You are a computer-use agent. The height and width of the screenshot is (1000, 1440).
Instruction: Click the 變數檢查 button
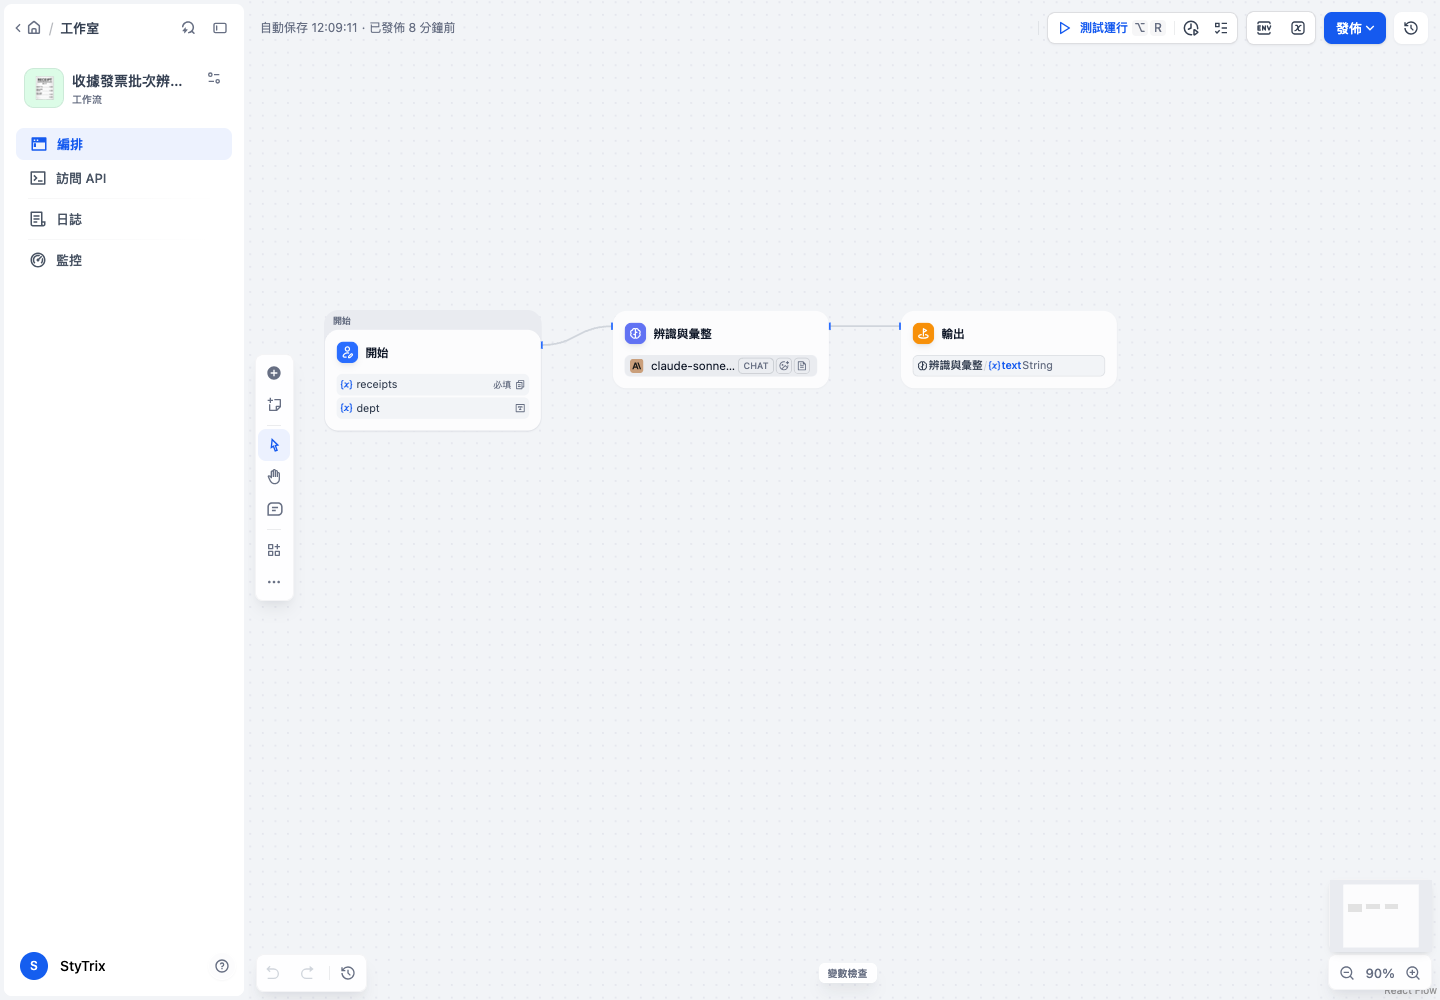pos(848,973)
